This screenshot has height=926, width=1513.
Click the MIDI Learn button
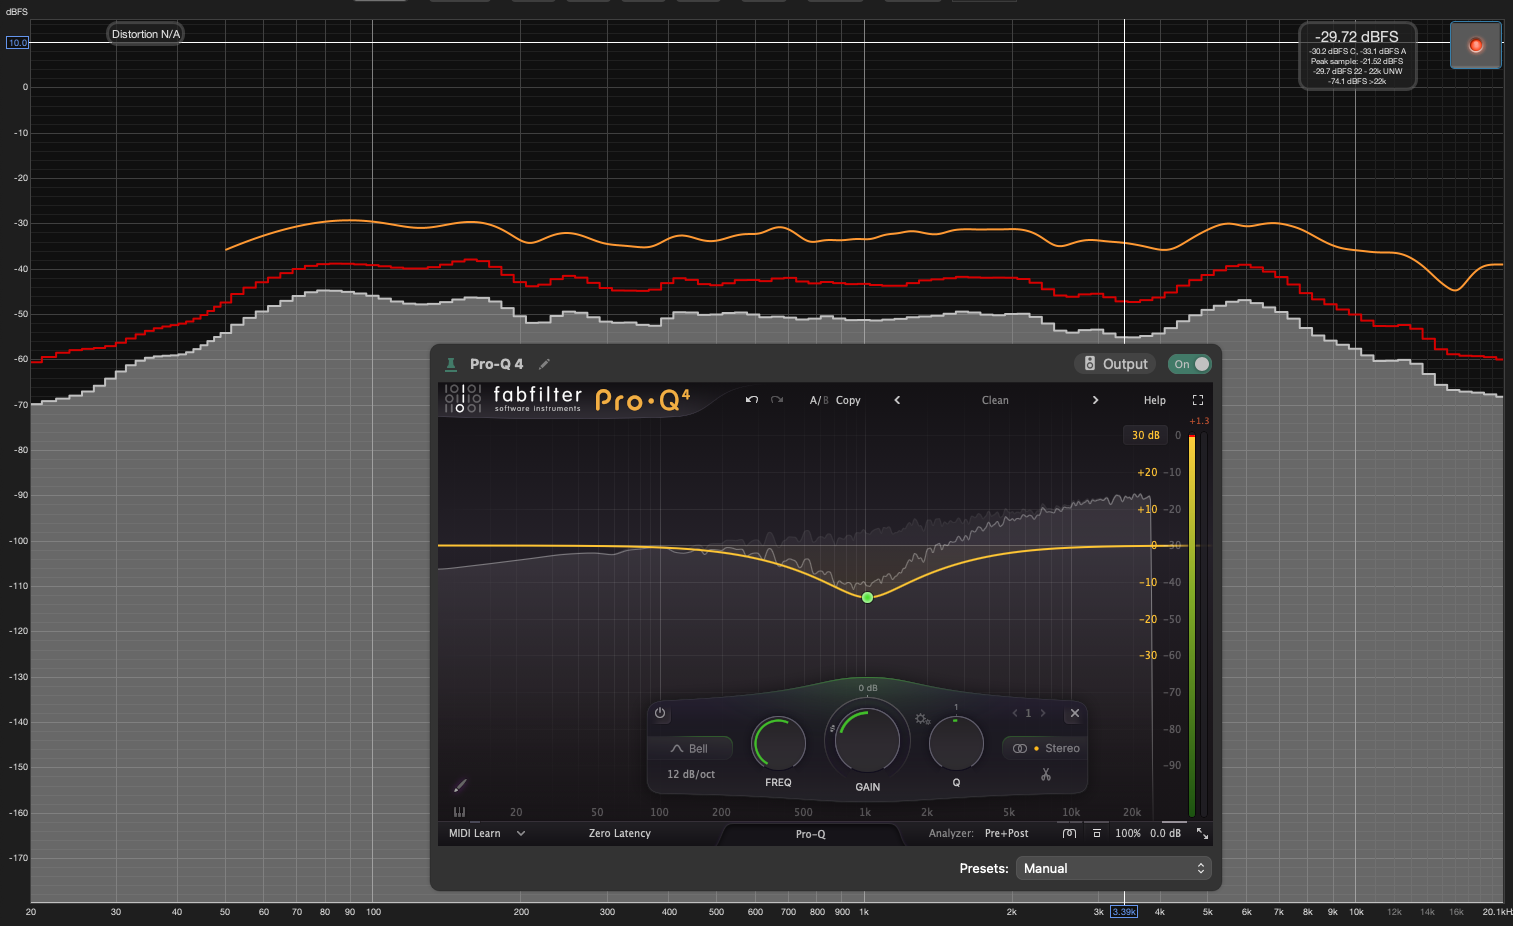click(x=474, y=833)
